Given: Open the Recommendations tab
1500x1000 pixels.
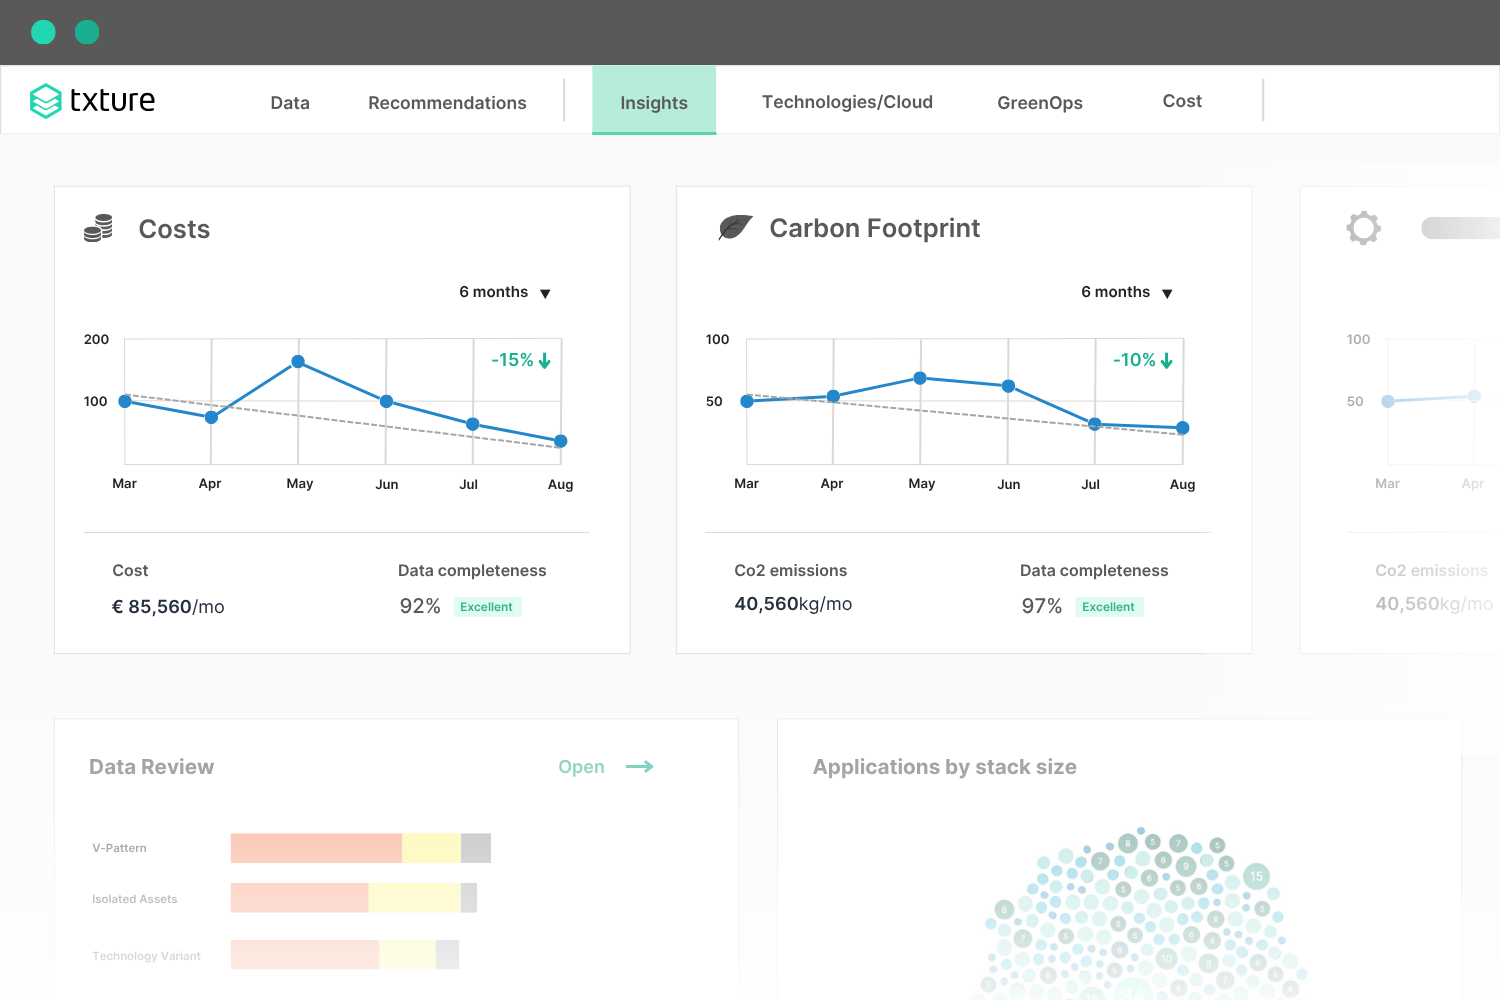Looking at the screenshot, I should click(447, 103).
